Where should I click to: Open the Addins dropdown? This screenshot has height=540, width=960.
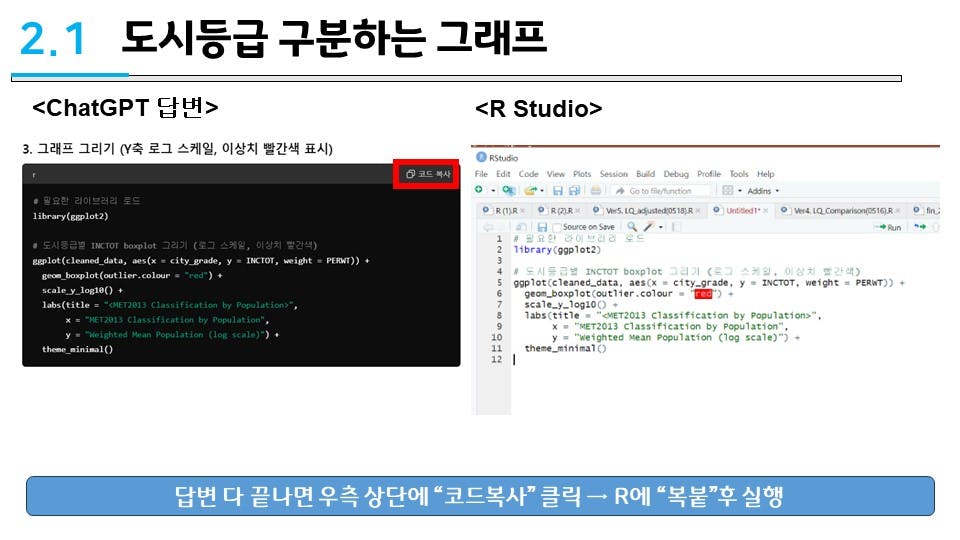[x=763, y=191]
